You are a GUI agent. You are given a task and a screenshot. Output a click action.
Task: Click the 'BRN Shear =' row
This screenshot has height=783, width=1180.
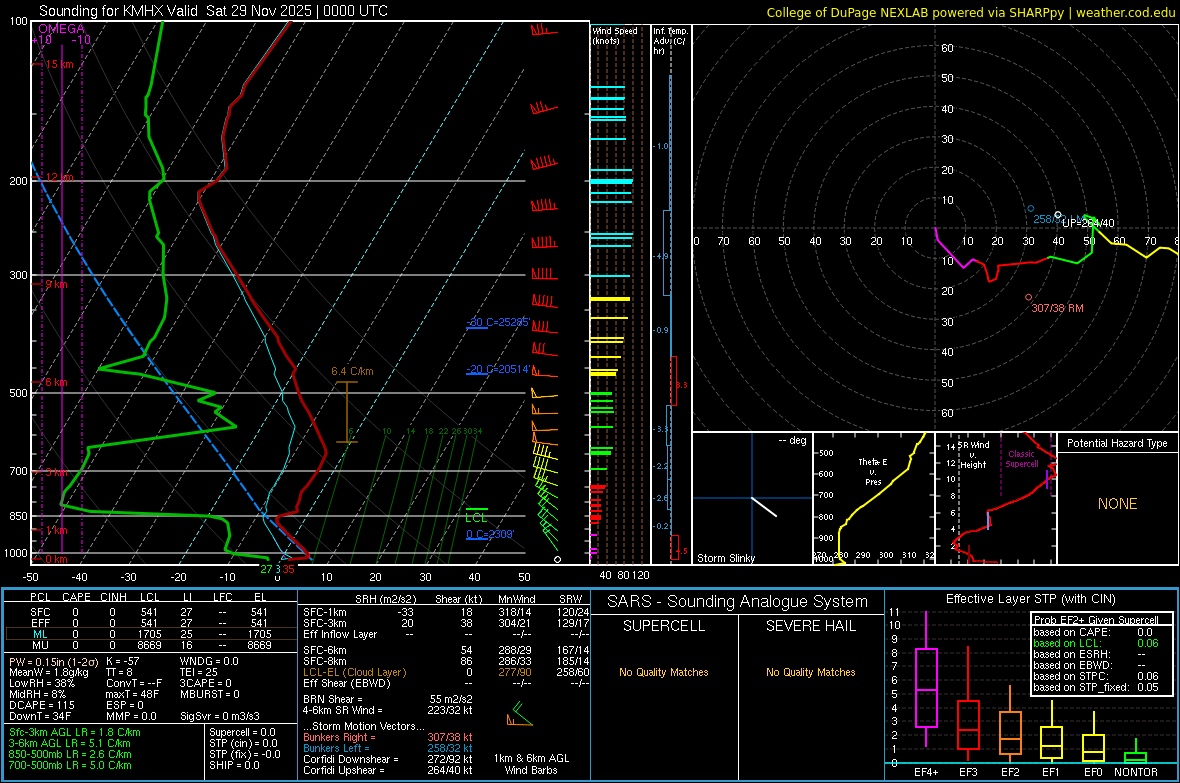coord(388,699)
